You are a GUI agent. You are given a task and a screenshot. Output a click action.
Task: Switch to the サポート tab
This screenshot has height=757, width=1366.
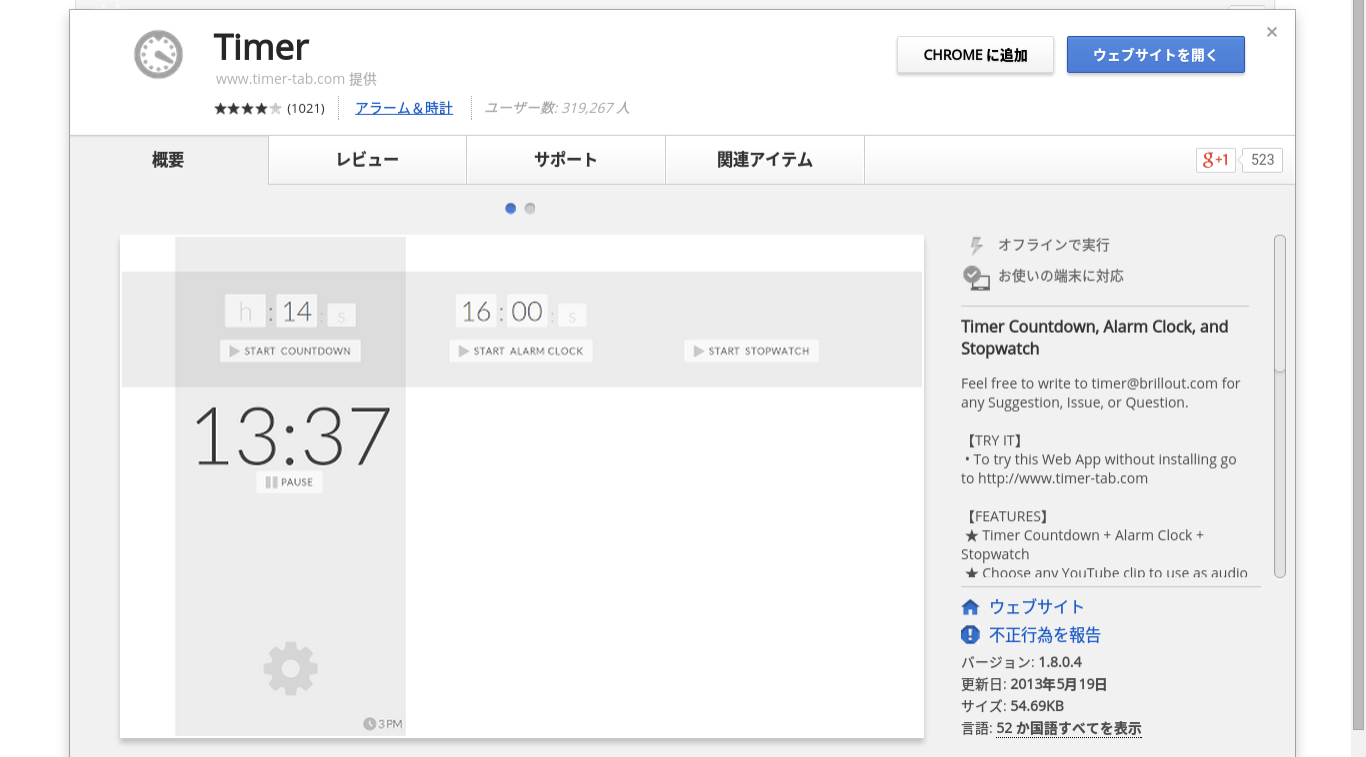(x=566, y=160)
